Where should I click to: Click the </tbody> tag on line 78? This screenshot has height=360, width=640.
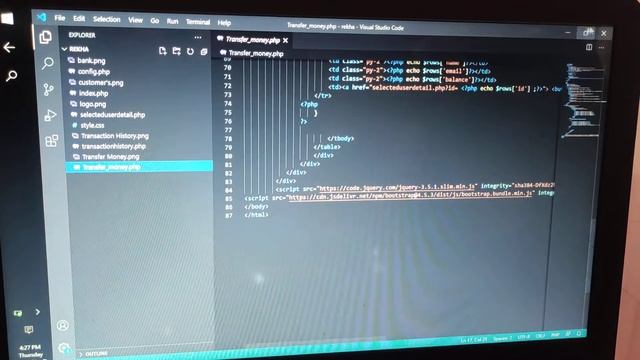[341, 138]
